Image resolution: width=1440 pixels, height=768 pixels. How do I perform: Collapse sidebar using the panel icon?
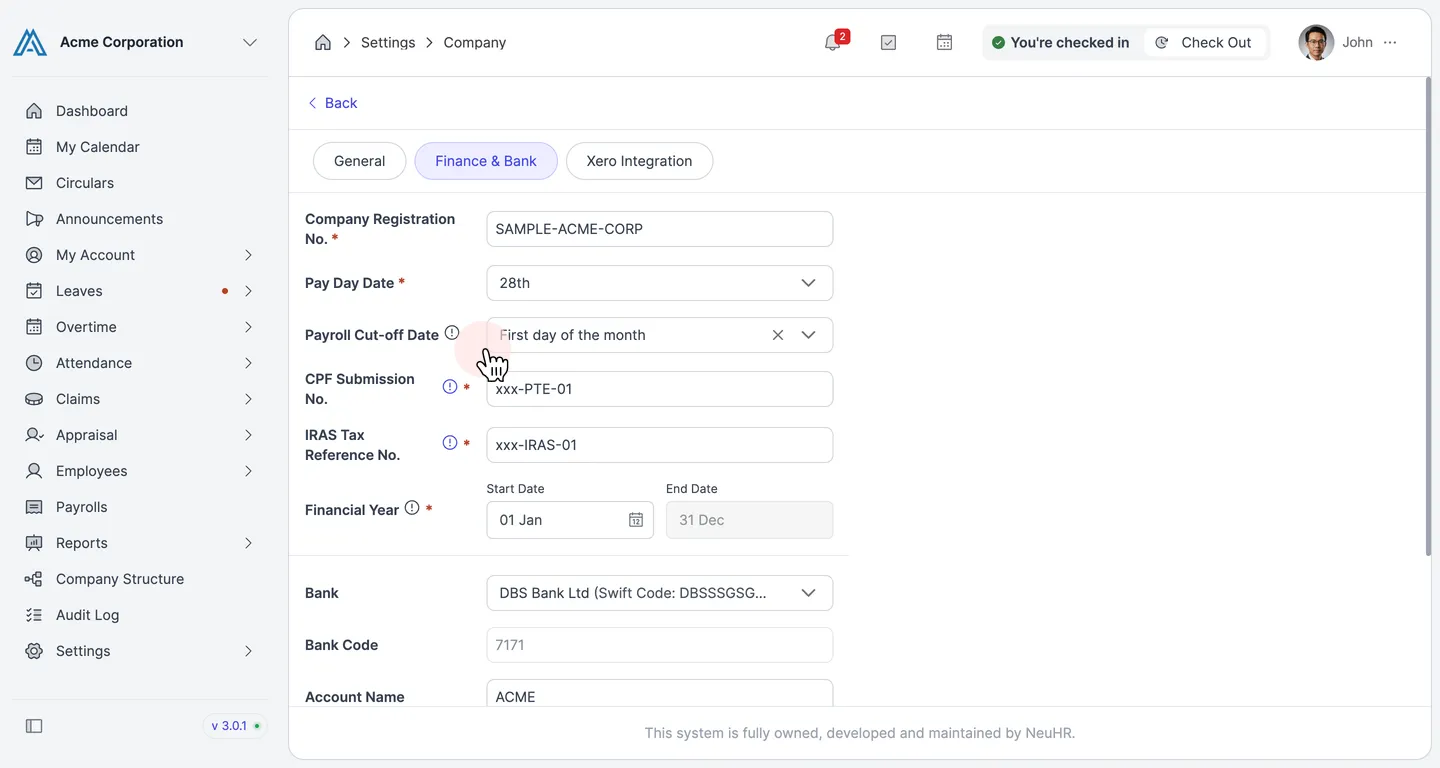(x=34, y=726)
